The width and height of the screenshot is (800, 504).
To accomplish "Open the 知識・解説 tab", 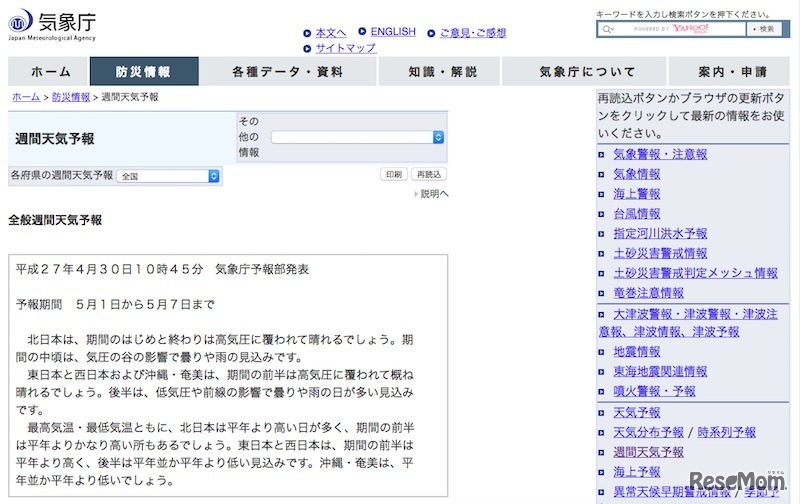I will coord(439,71).
